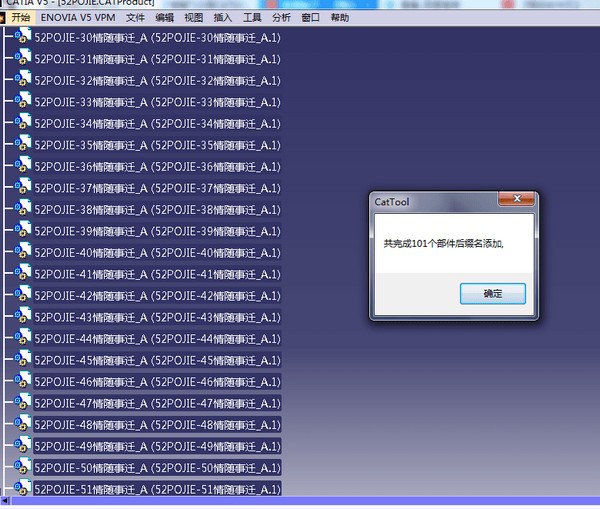Click the product icon for 52POJIE-48
The image size is (600, 509).
tap(23, 423)
